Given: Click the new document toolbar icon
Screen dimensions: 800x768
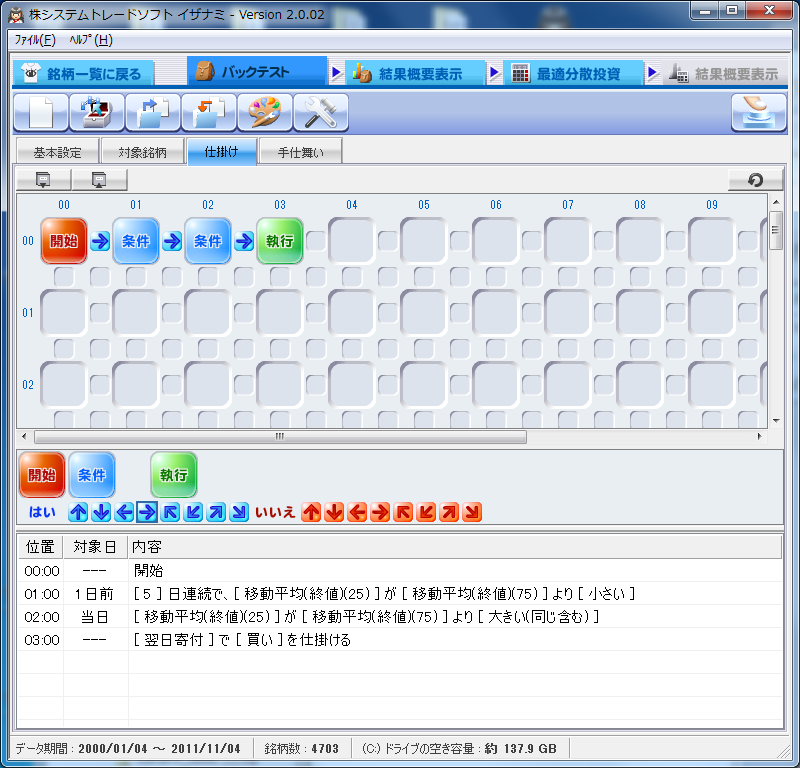Looking at the screenshot, I should tap(41, 112).
